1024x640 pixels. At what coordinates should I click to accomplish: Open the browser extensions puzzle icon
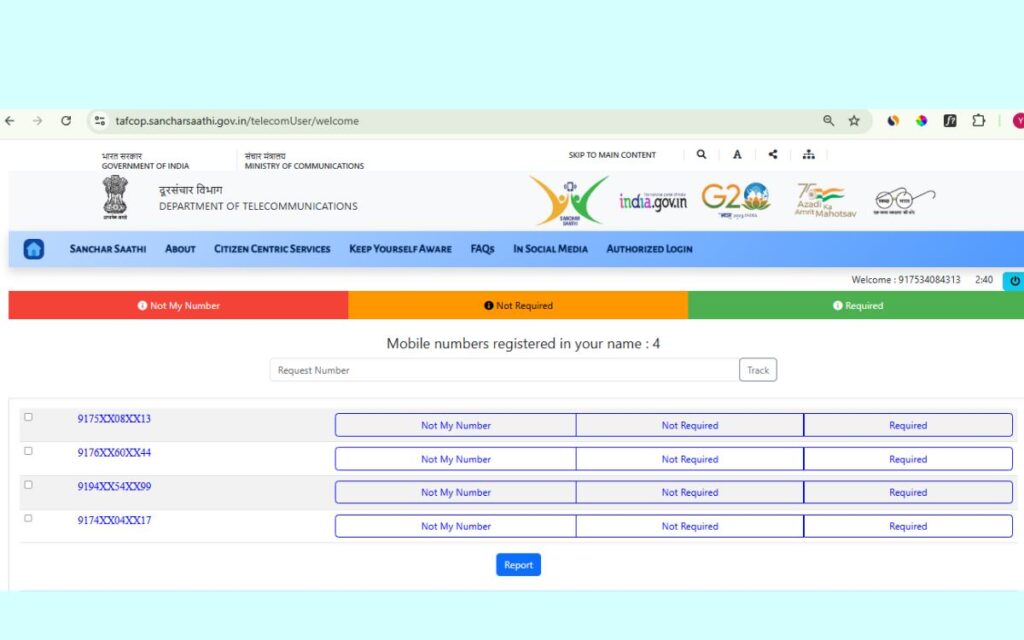pyautogui.click(x=979, y=121)
